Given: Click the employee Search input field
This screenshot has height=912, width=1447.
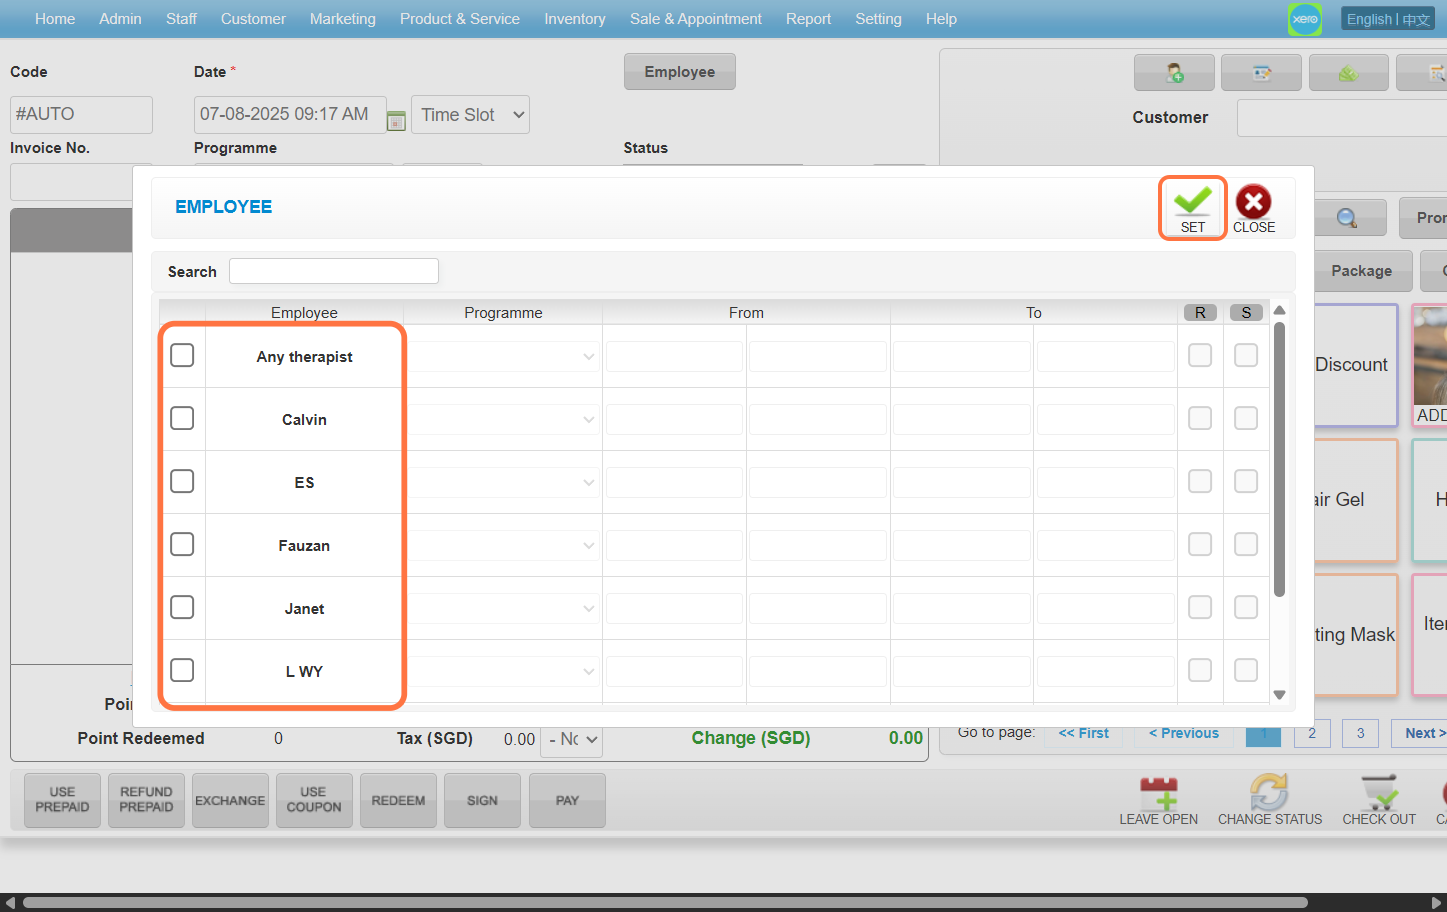Looking at the screenshot, I should [334, 271].
